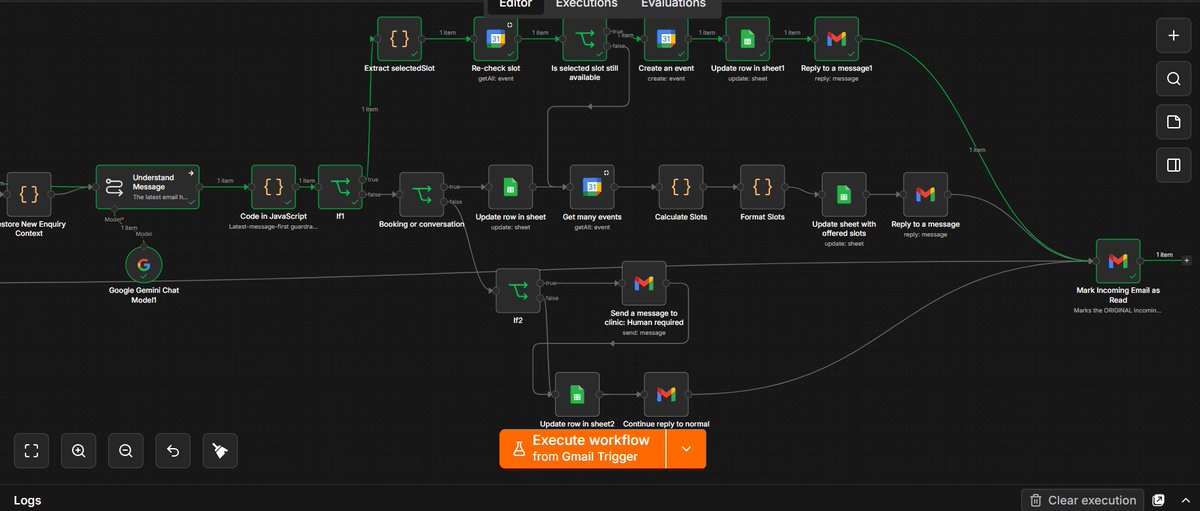
Task: Open the Re-check slot calendar node
Action: click(x=495, y=39)
